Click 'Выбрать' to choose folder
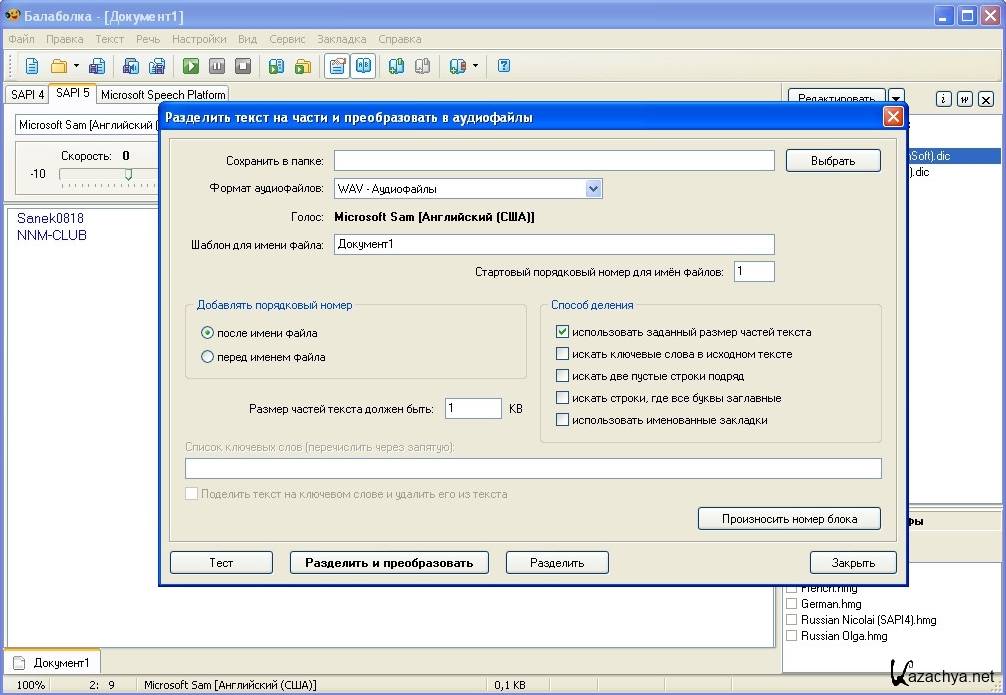Screen dimensions: 1006x695 click(832, 160)
